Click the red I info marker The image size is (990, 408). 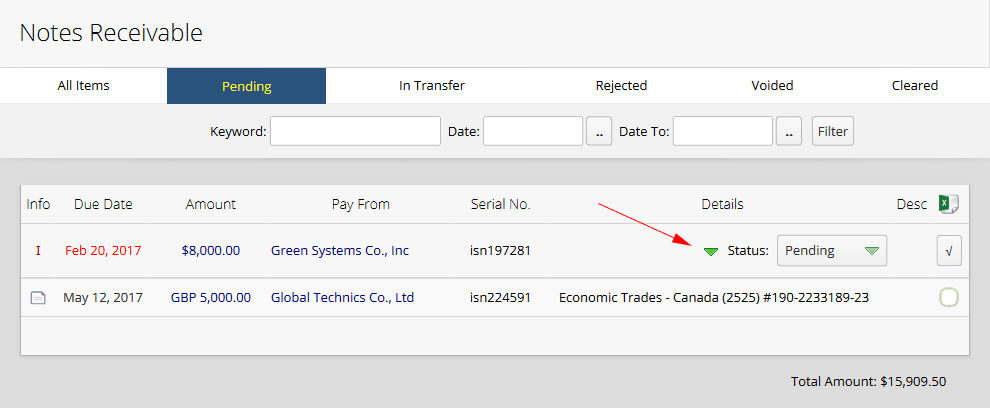tap(38, 251)
